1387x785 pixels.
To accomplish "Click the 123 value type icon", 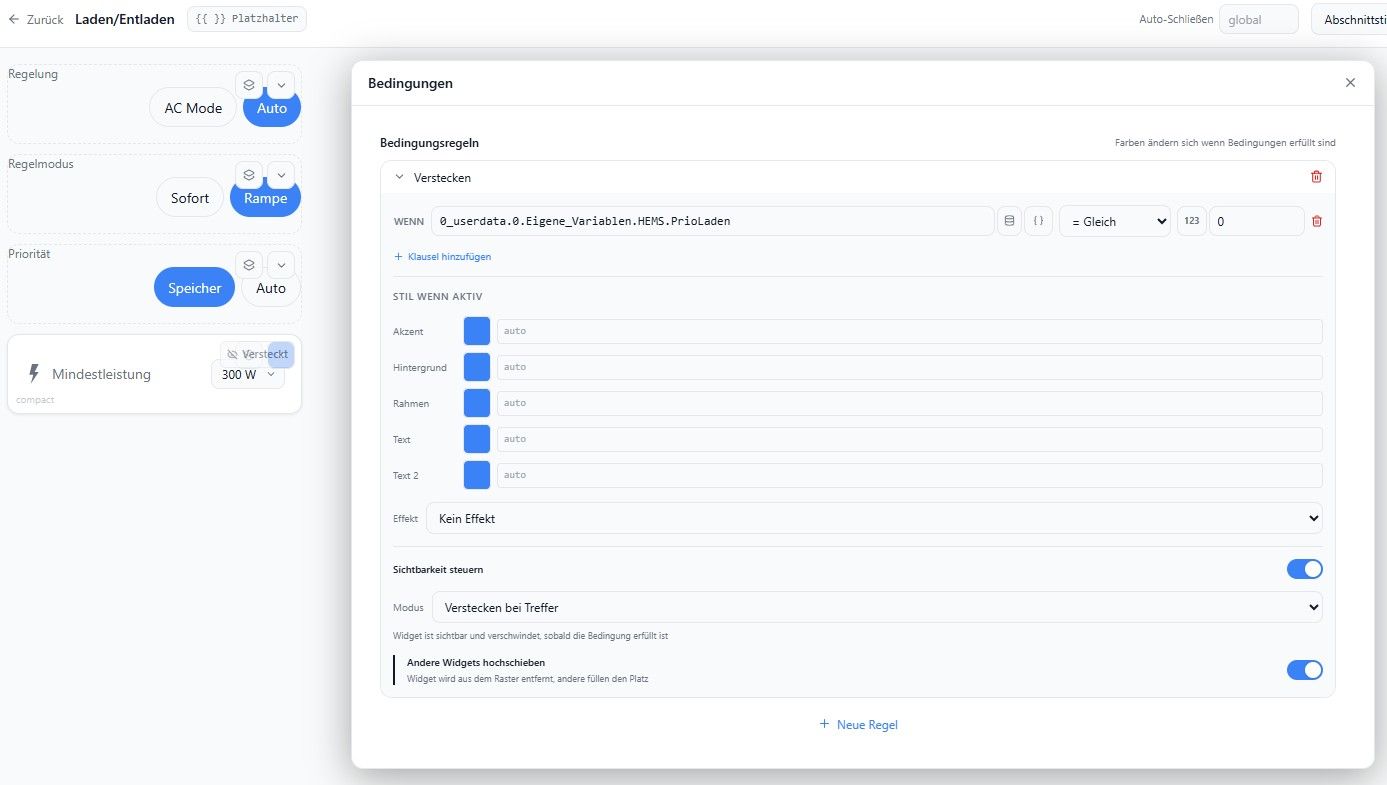I will click(1191, 221).
